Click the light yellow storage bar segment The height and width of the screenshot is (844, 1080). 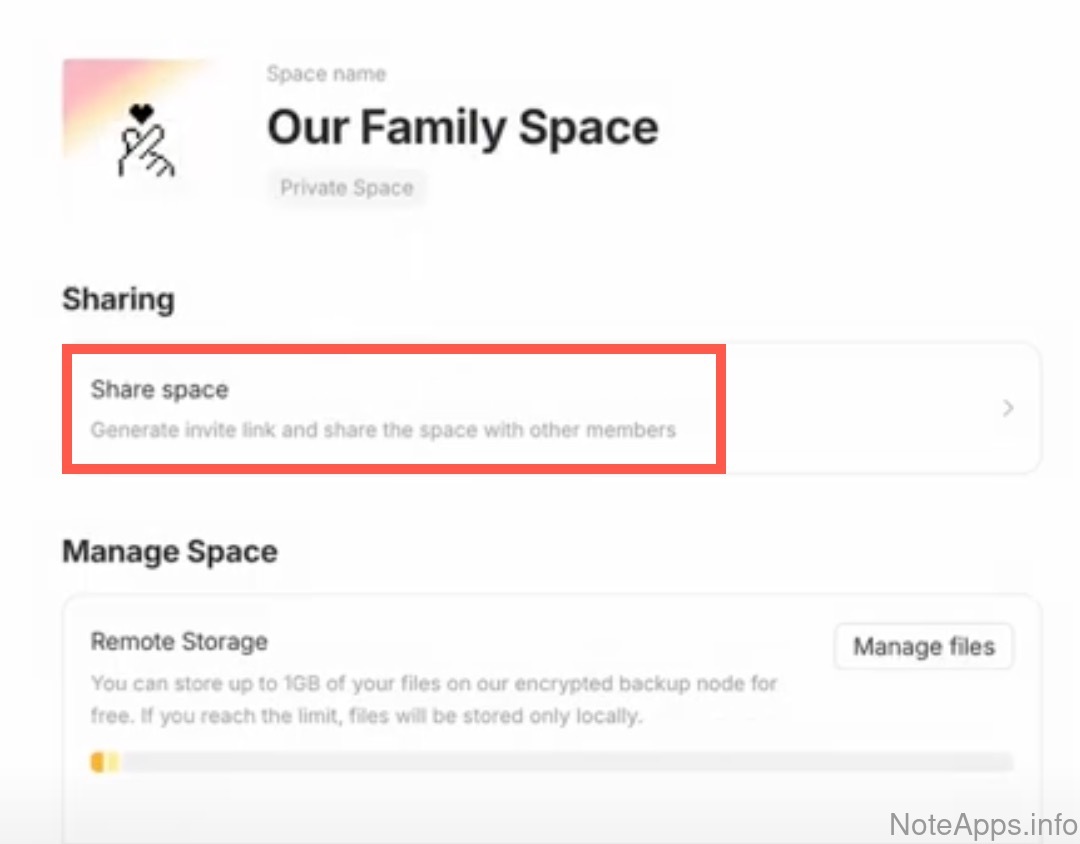tap(112, 763)
